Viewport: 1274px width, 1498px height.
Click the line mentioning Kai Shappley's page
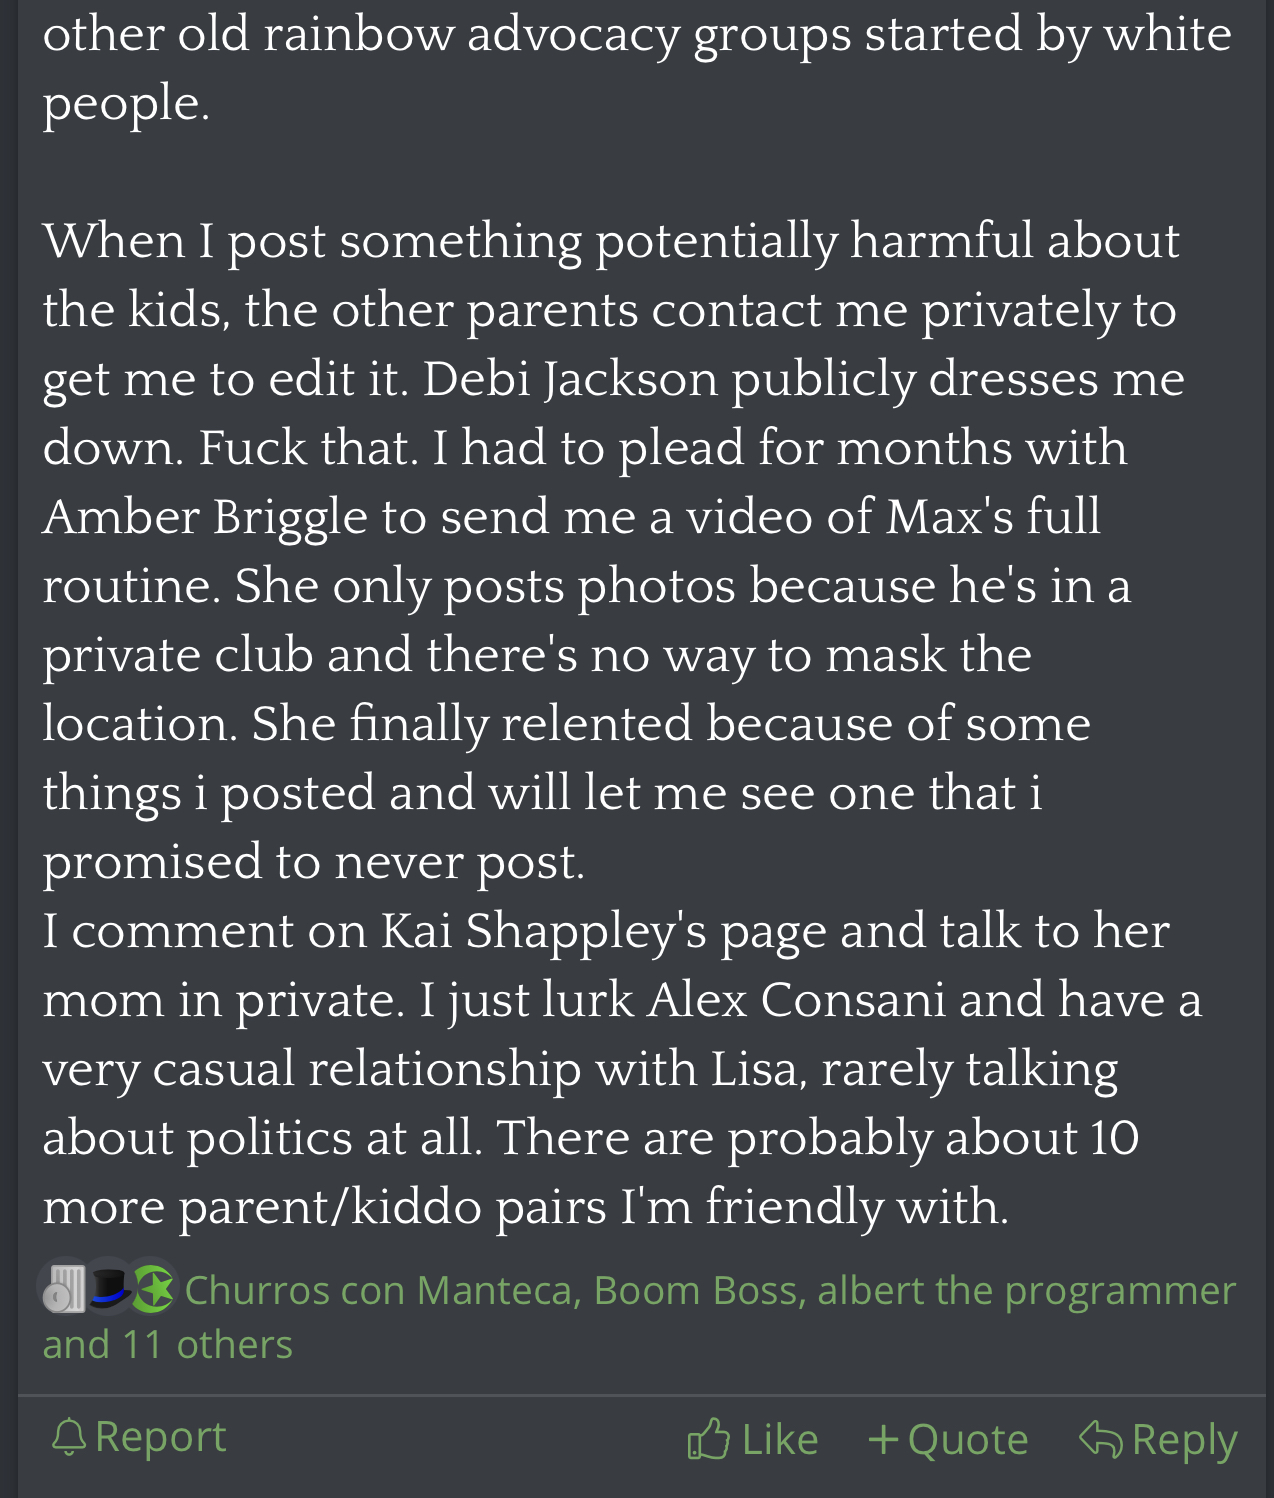click(x=606, y=931)
